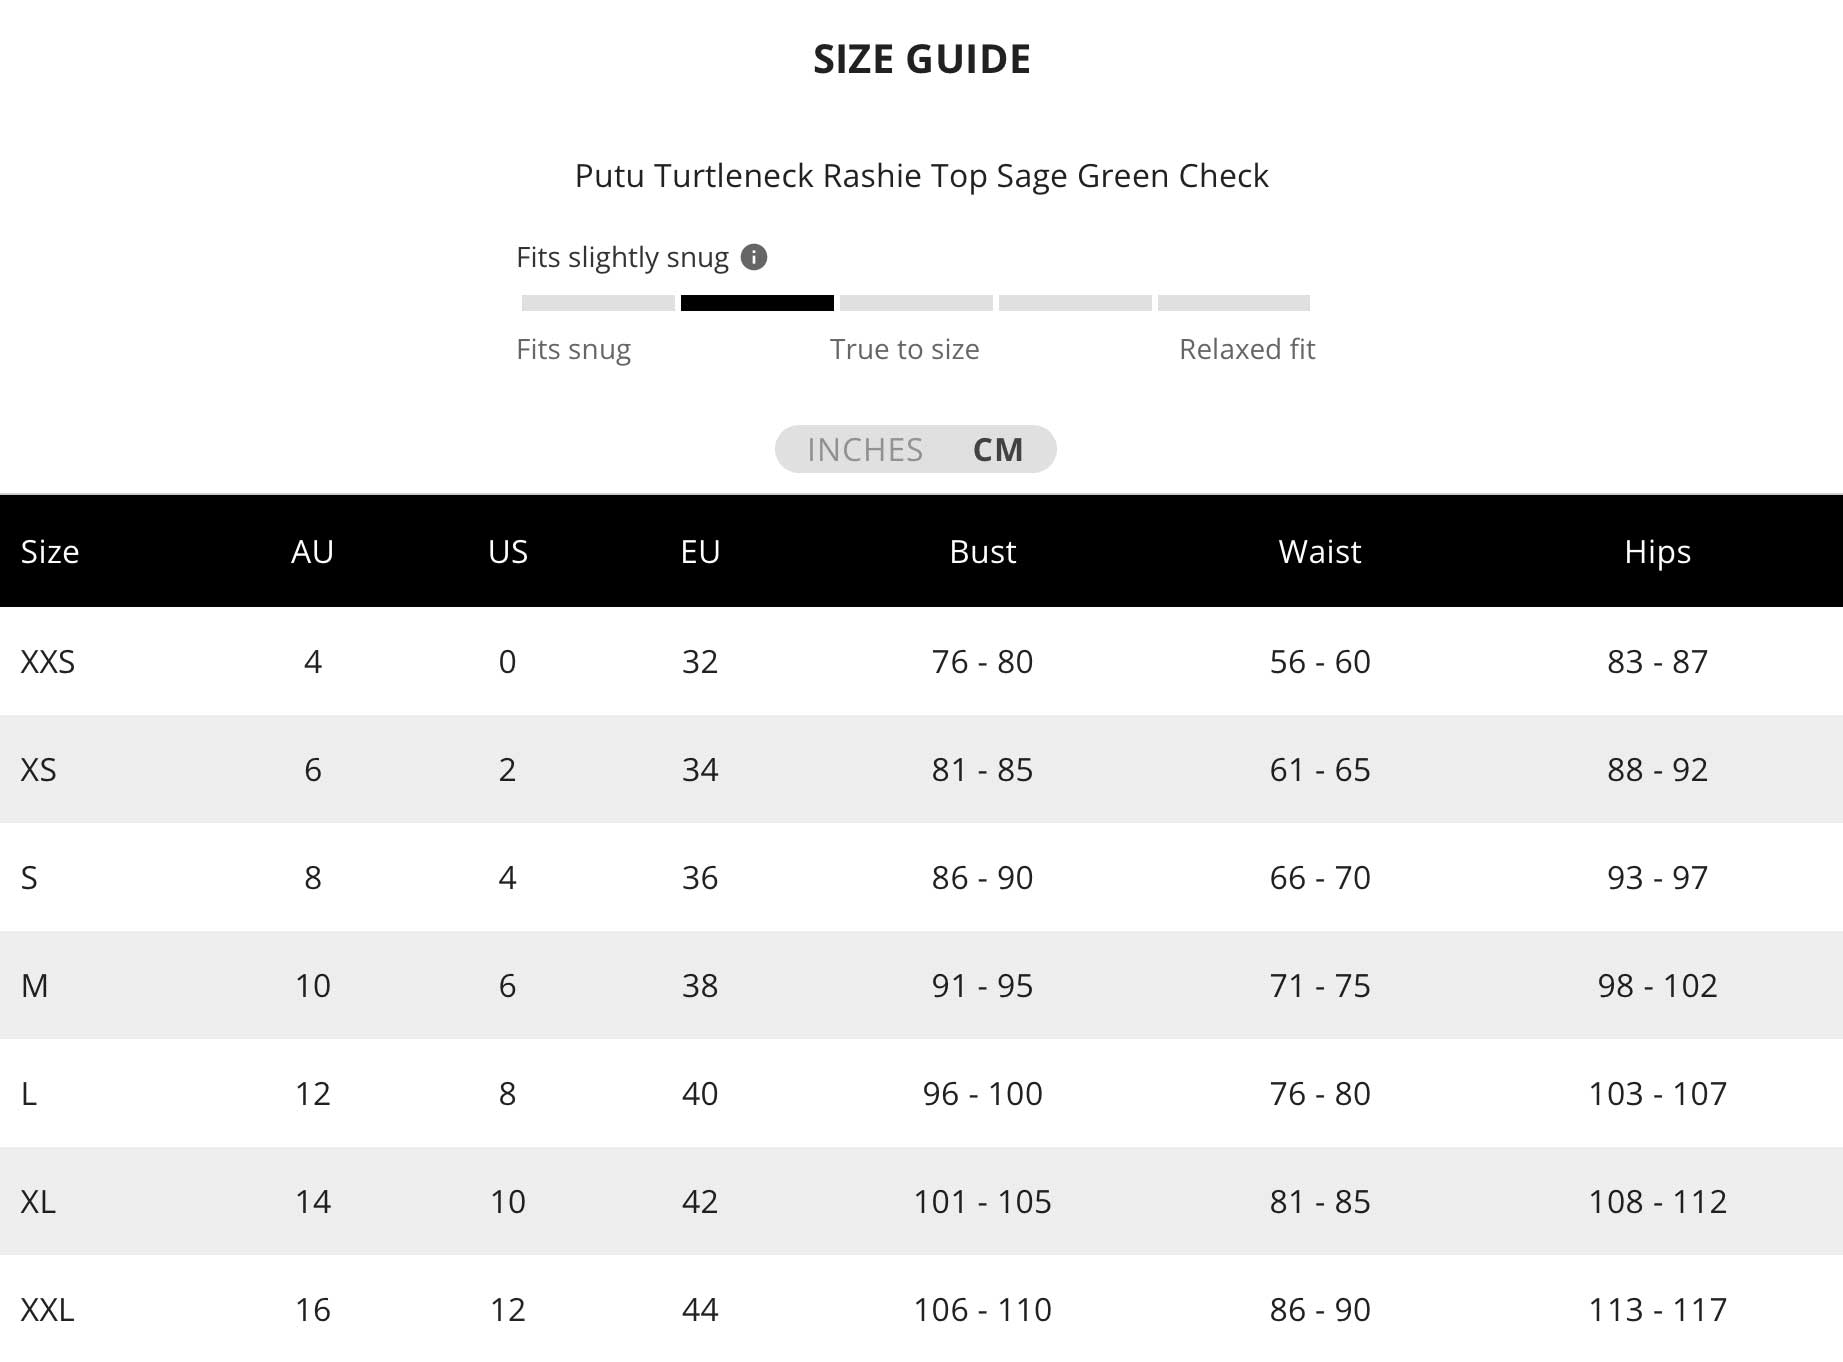The height and width of the screenshot is (1362, 1843).
Task: Click the Waist column header
Action: pos(1319,552)
